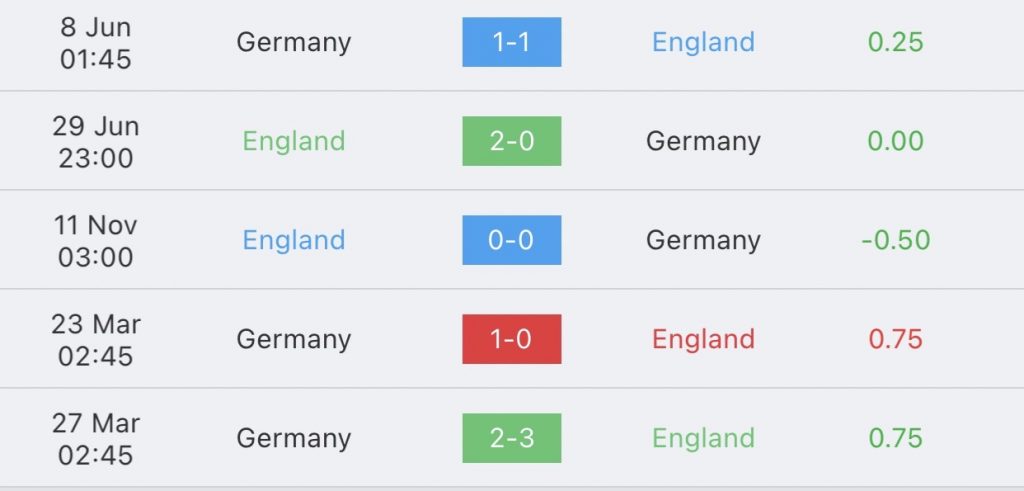This screenshot has height=491, width=1024.
Task: Click blue England in the 11 Nov row
Action: [294, 241]
